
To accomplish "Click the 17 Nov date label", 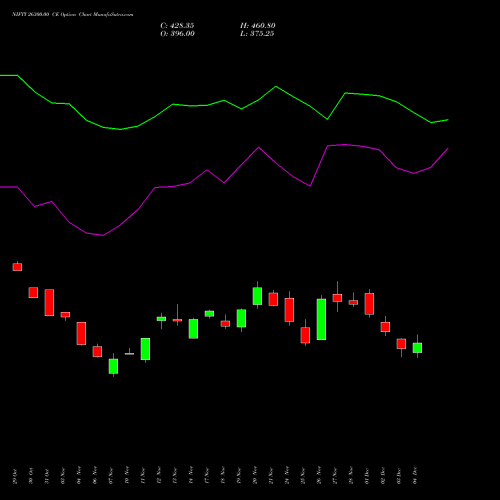I will click(207, 476).
